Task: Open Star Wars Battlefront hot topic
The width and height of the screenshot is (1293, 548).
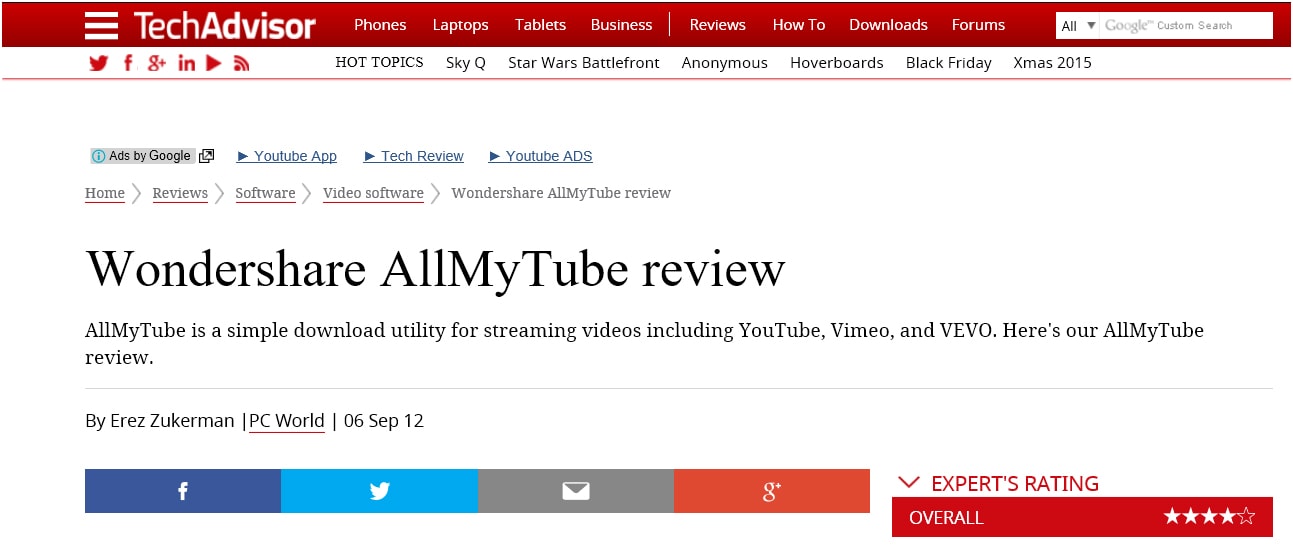Action: [584, 63]
